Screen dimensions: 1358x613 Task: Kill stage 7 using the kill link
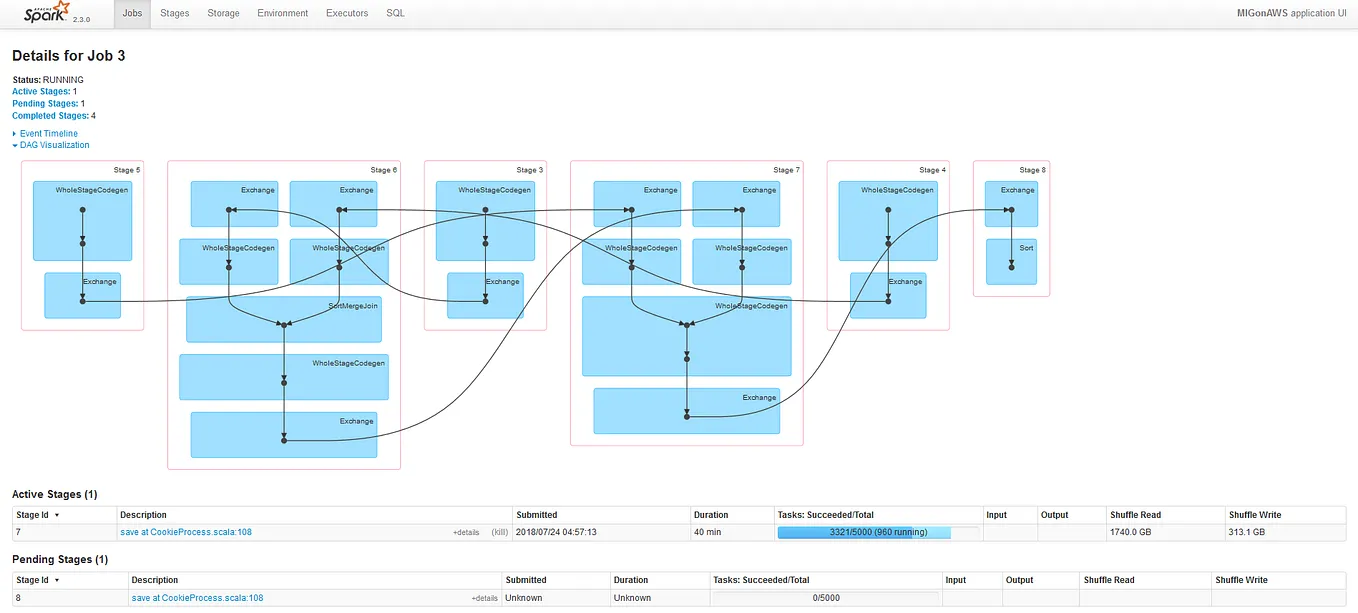pyautogui.click(x=499, y=532)
